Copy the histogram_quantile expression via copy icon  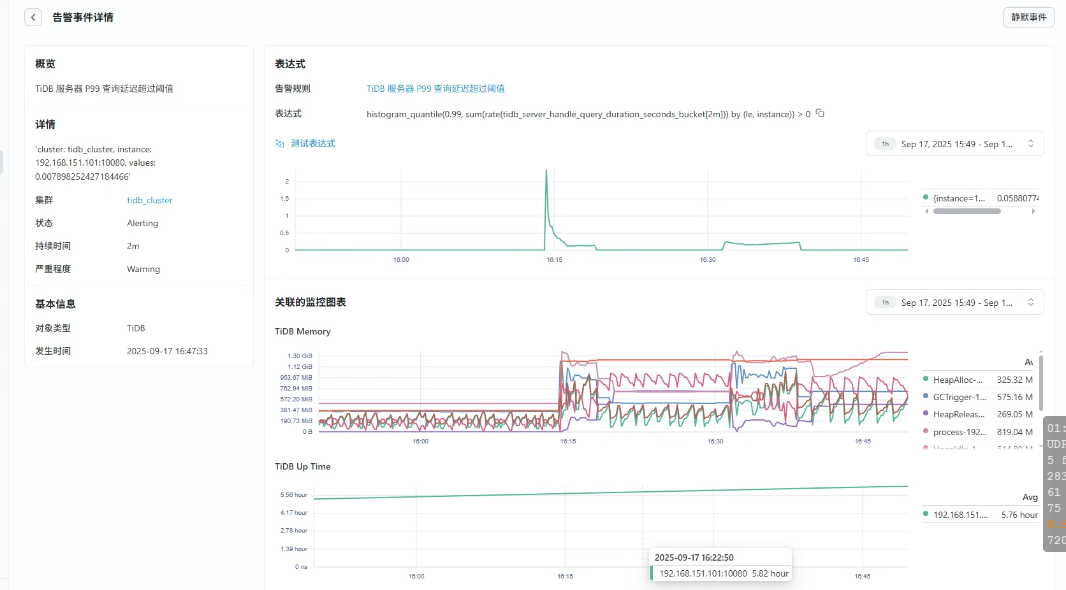[820, 113]
